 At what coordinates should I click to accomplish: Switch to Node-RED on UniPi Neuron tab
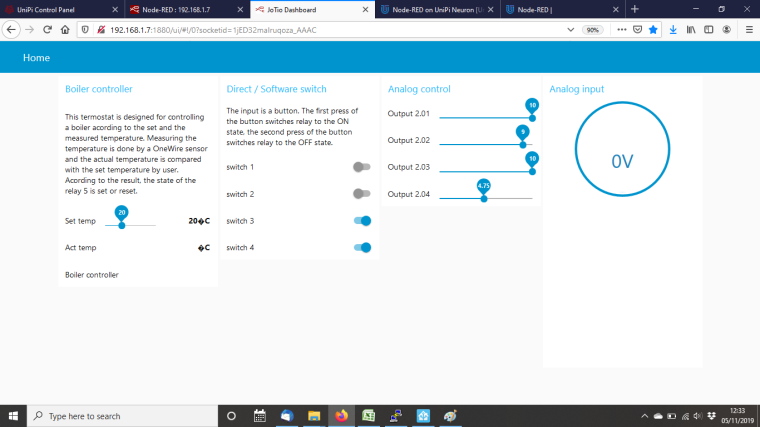pyautogui.click(x=435, y=9)
